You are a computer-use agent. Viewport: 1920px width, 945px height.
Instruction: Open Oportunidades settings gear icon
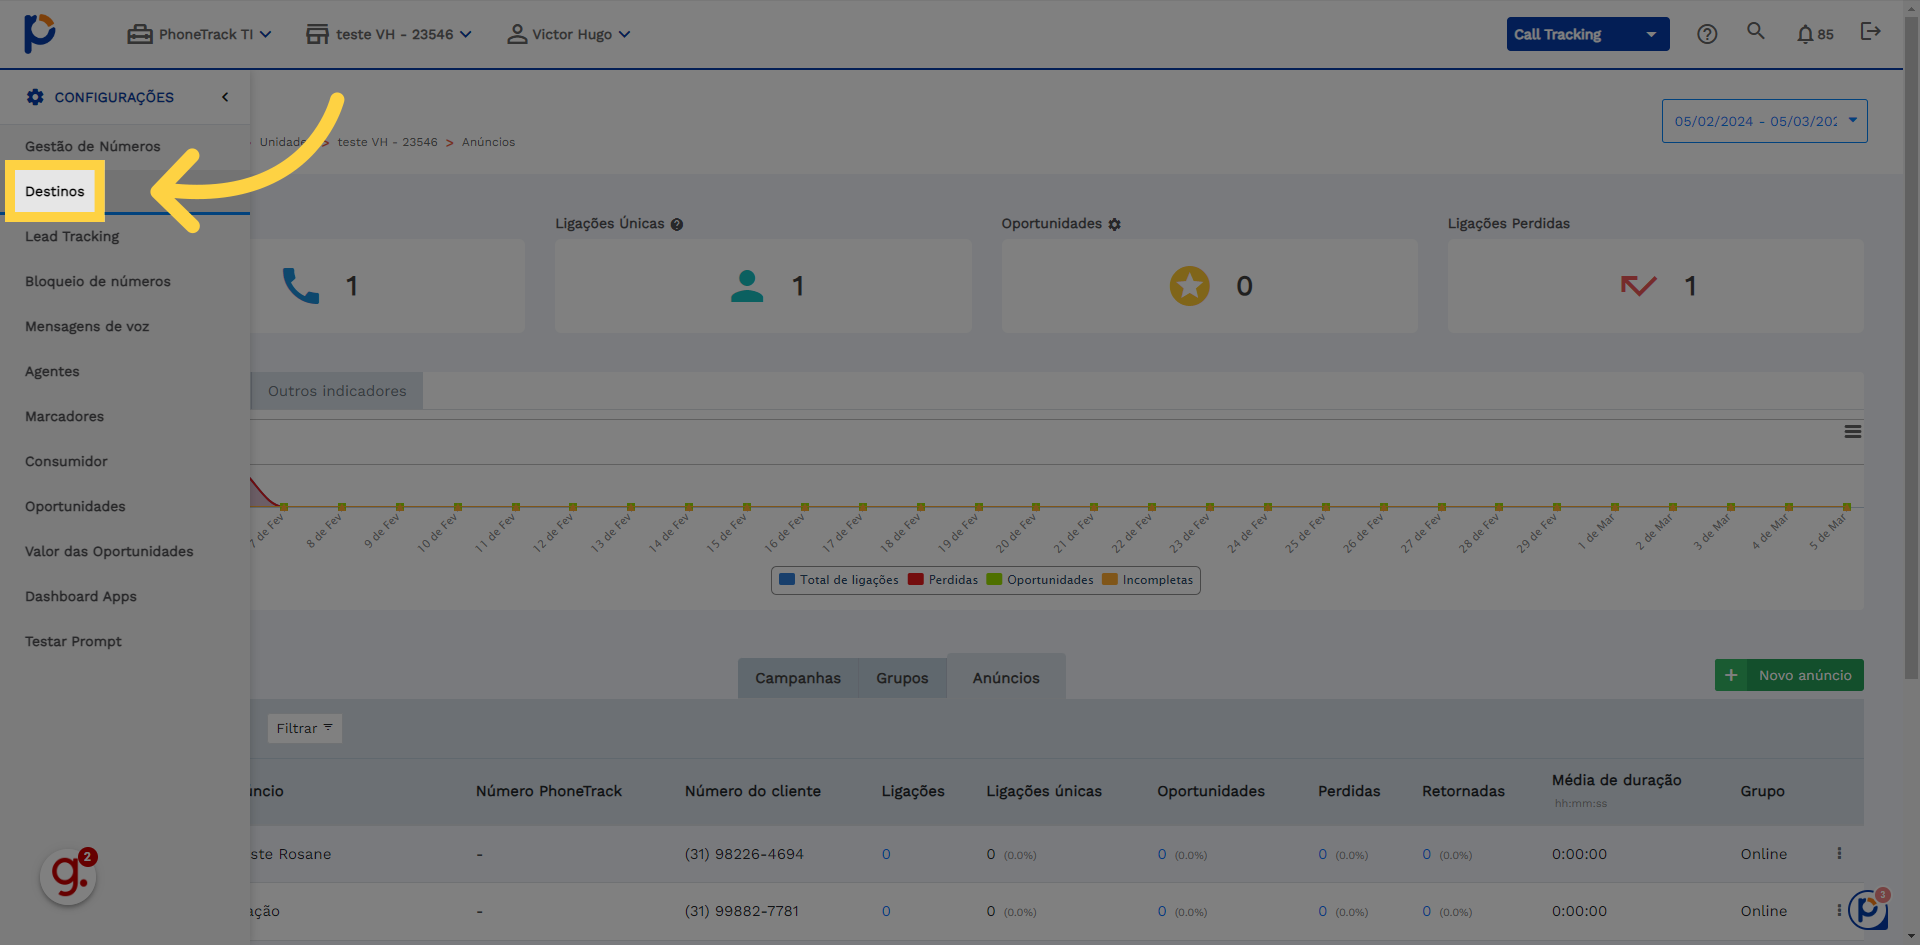[x=1114, y=224]
